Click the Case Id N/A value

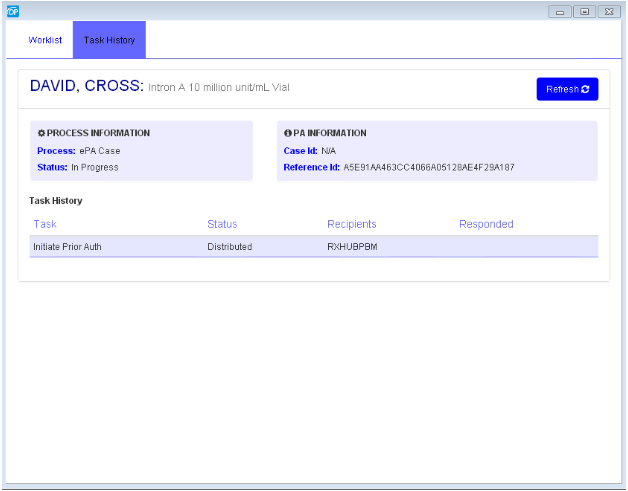pyautogui.click(x=328, y=151)
